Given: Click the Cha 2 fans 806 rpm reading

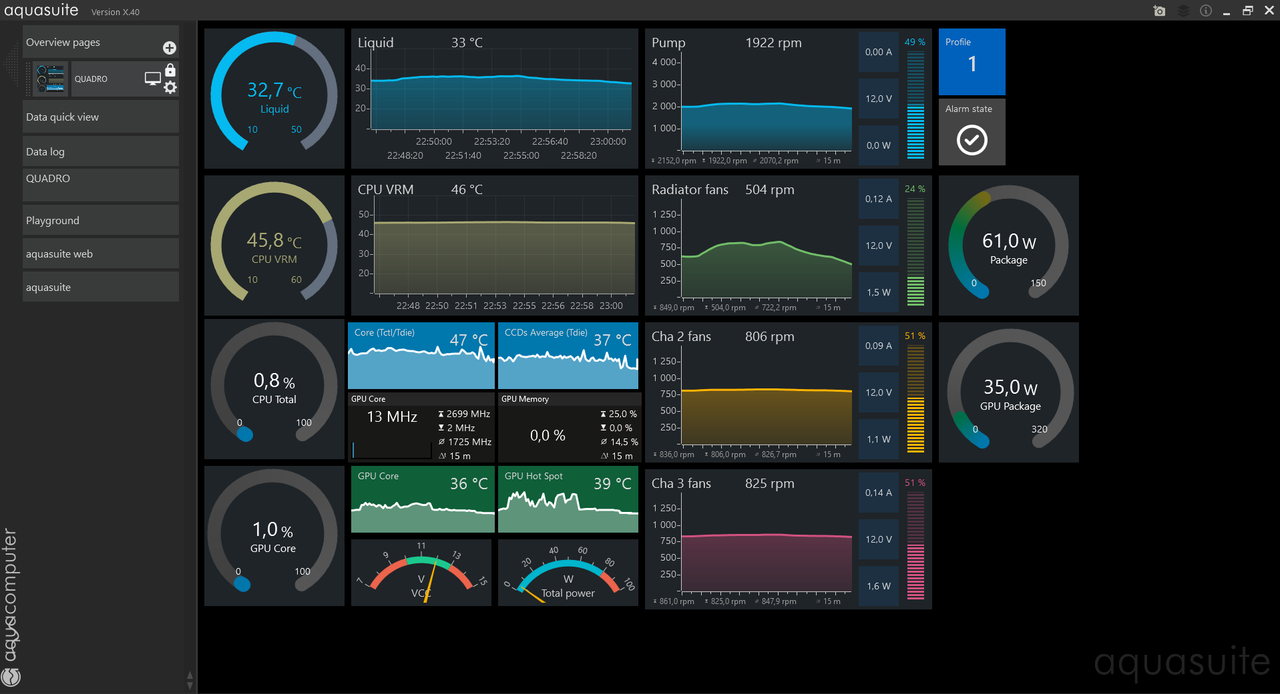Looking at the screenshot, I should (x=770, y=337).
